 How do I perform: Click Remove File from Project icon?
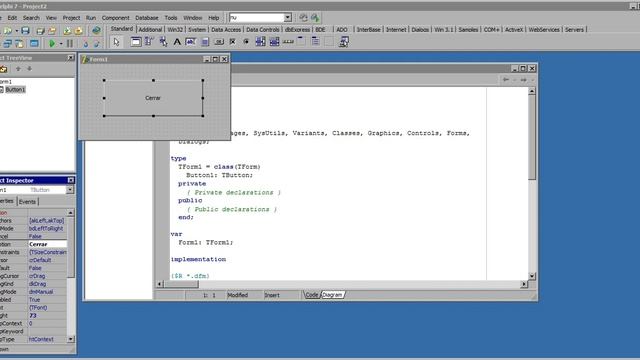pyautogui.click(x=79, y=31)
